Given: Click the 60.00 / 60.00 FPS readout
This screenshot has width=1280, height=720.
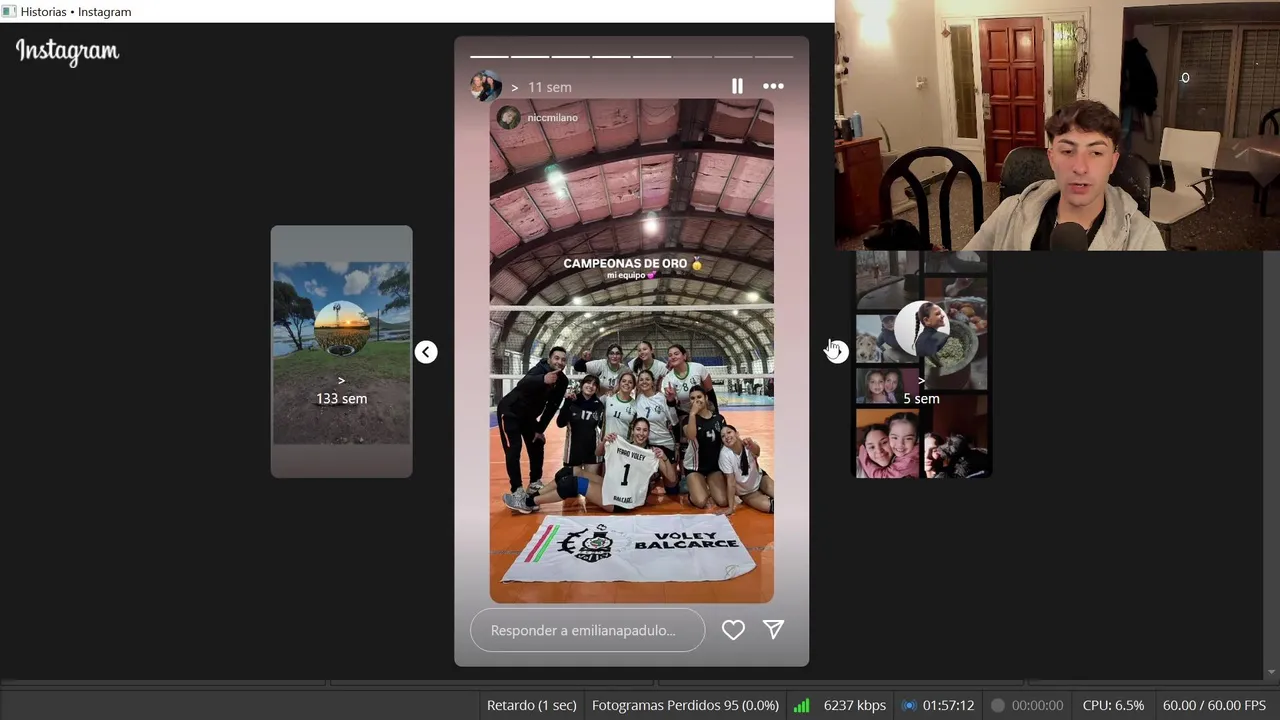Looking at the screenshot, I should click(x=1214, y=705).
